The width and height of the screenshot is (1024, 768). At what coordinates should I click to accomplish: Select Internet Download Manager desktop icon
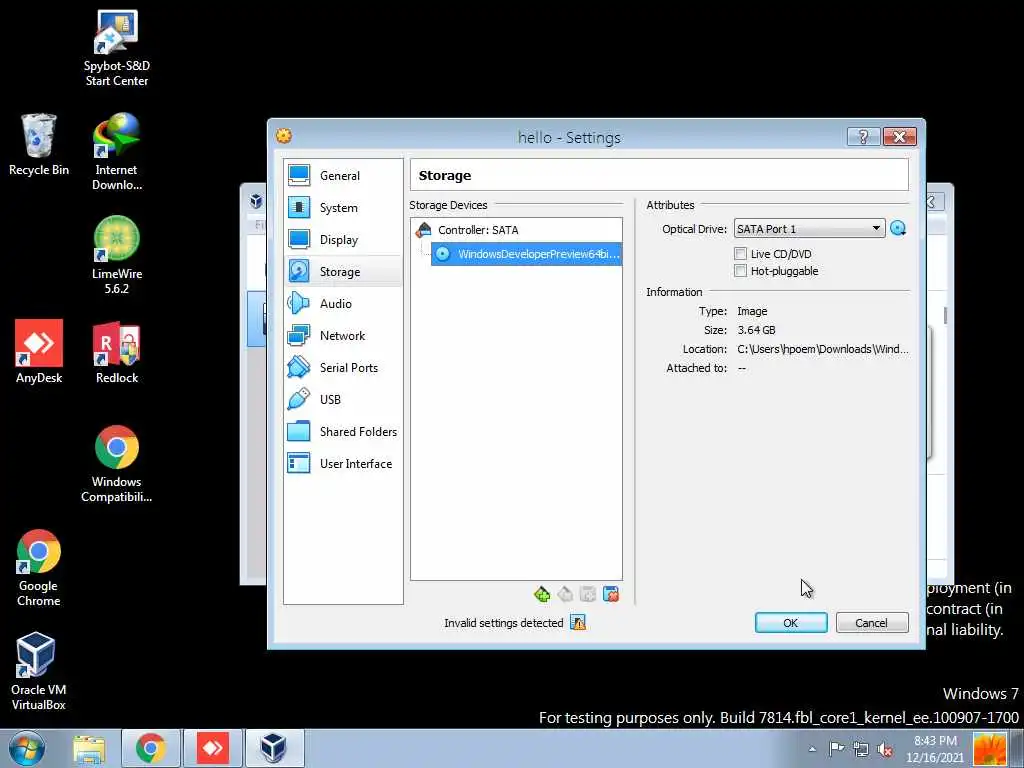pyautogui.click(x=117, y=152)
